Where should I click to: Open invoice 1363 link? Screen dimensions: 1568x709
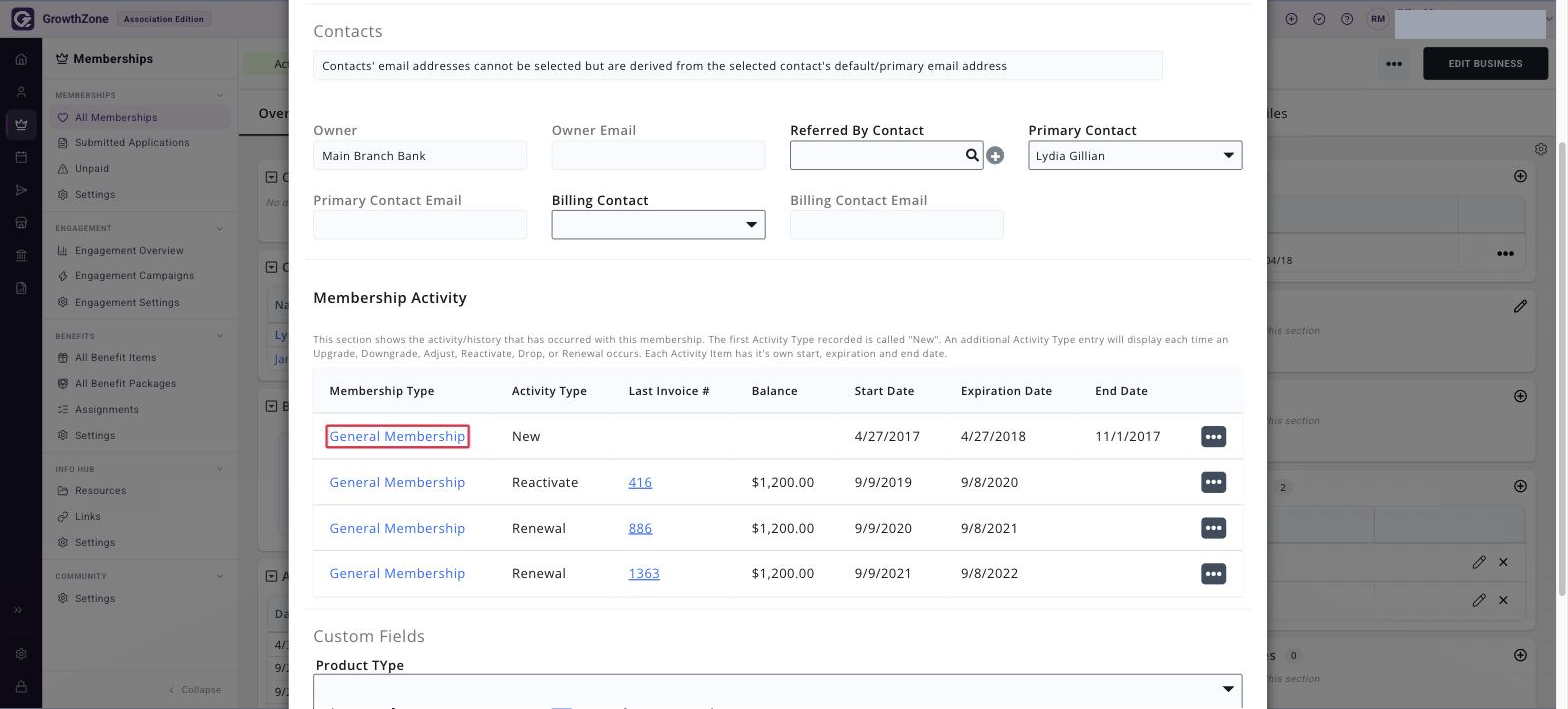[x=644, y=574]
